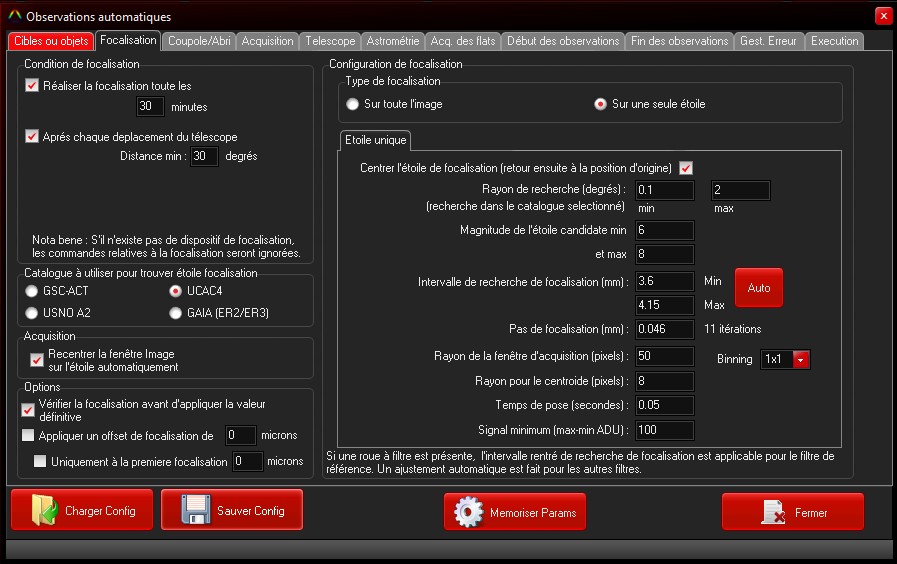
Task: Enable Appliquer un offset de focalisation
Action: 27,435
